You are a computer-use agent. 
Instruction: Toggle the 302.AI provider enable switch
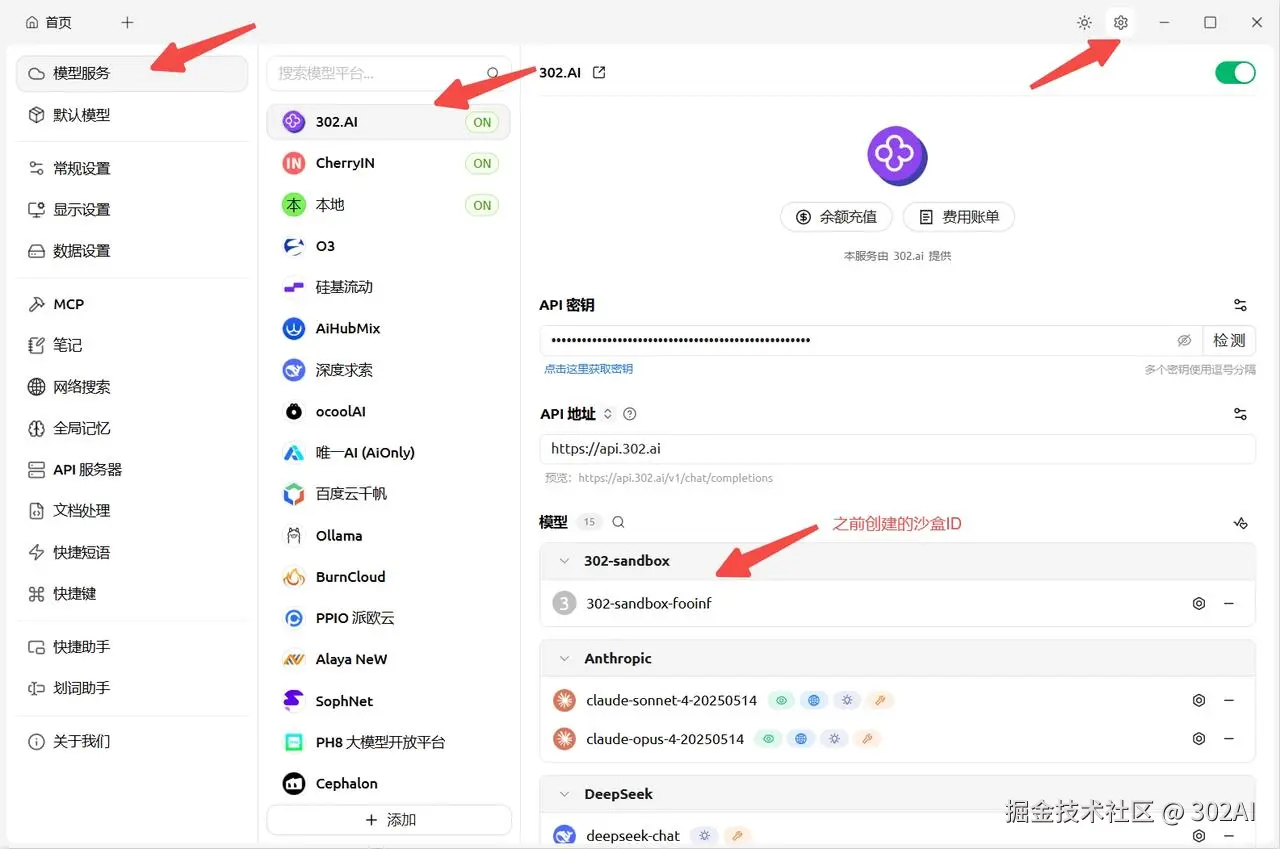pos(1235,72)
